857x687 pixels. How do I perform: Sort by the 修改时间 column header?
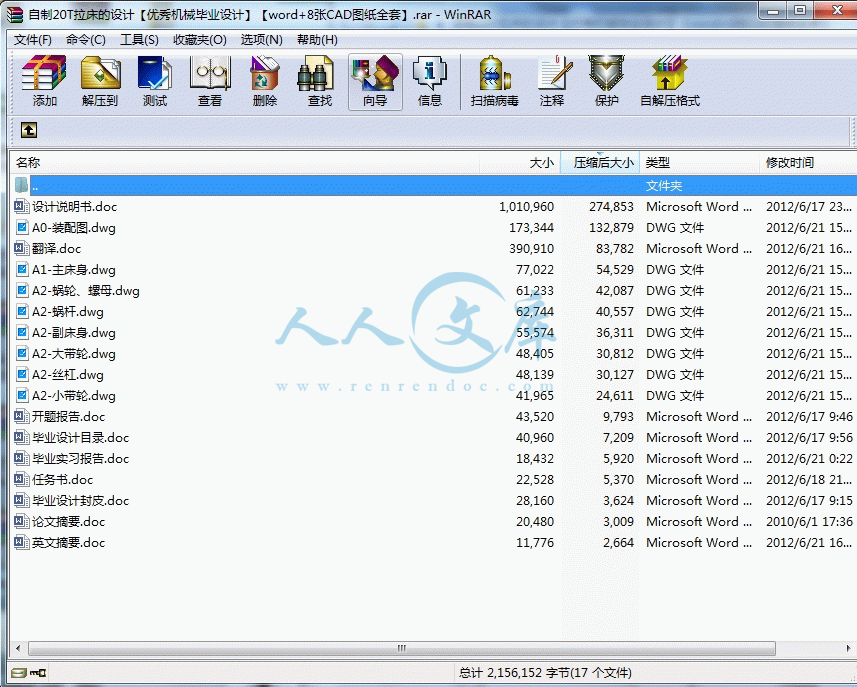coord(808,162)
